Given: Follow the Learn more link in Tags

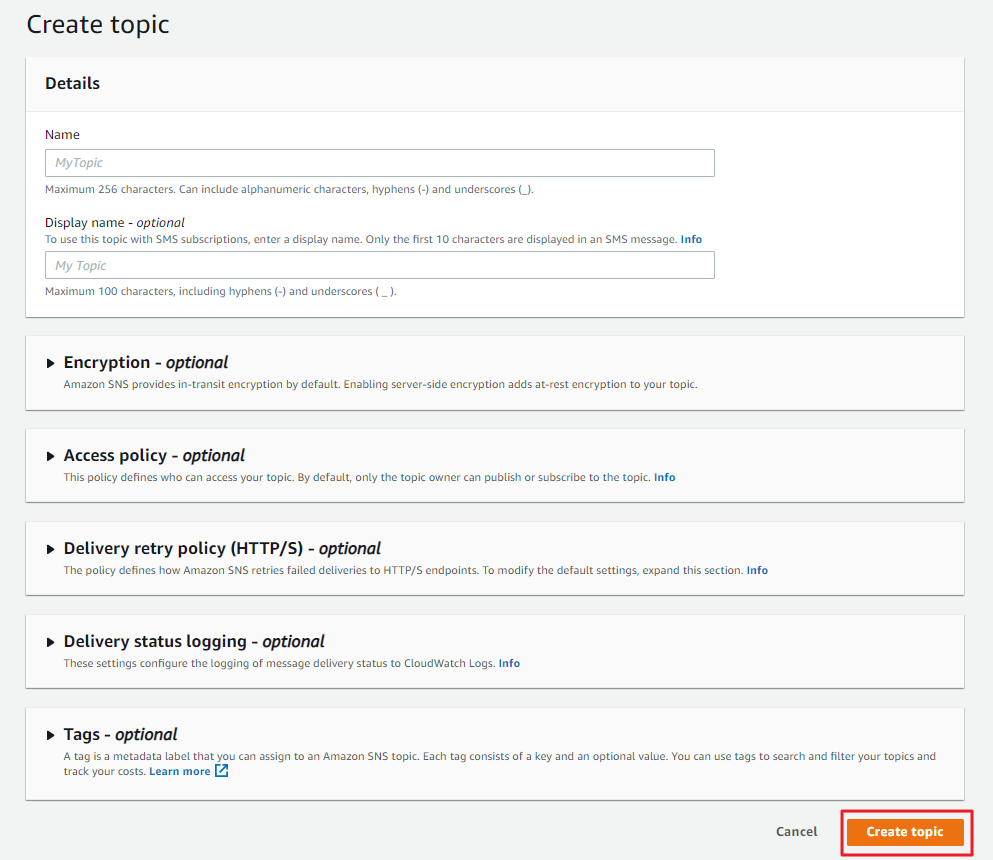Looking at the screenshot, I should pos(180,772).
